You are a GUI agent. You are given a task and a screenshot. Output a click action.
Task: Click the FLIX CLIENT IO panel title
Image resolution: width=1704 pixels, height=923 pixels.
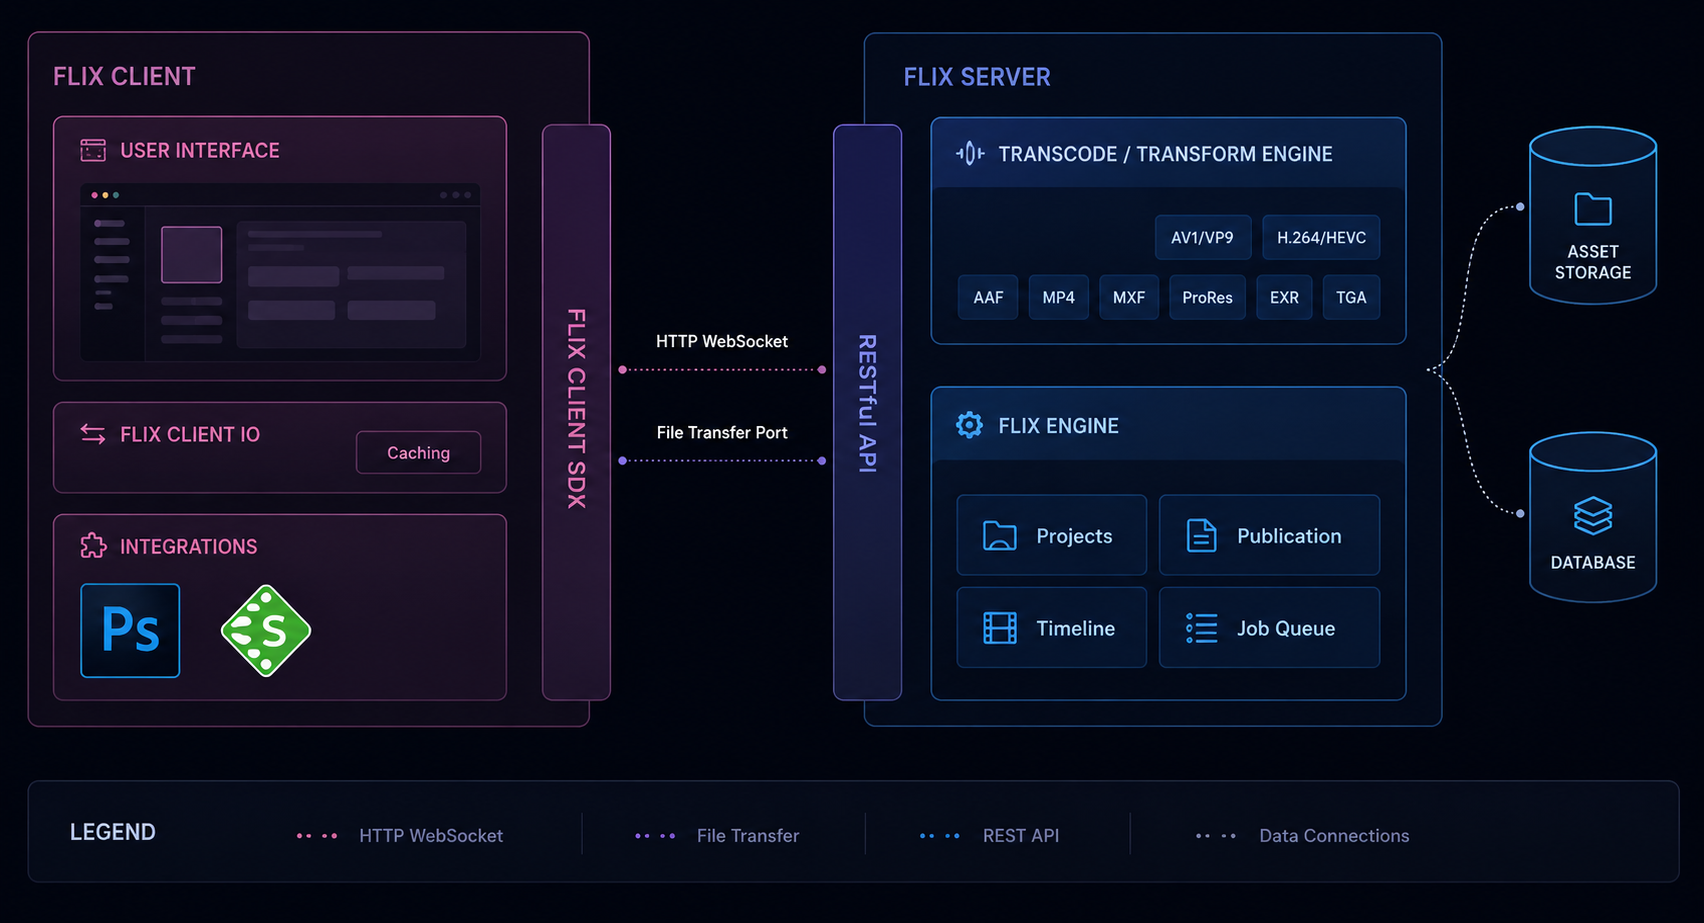[190, 435]
